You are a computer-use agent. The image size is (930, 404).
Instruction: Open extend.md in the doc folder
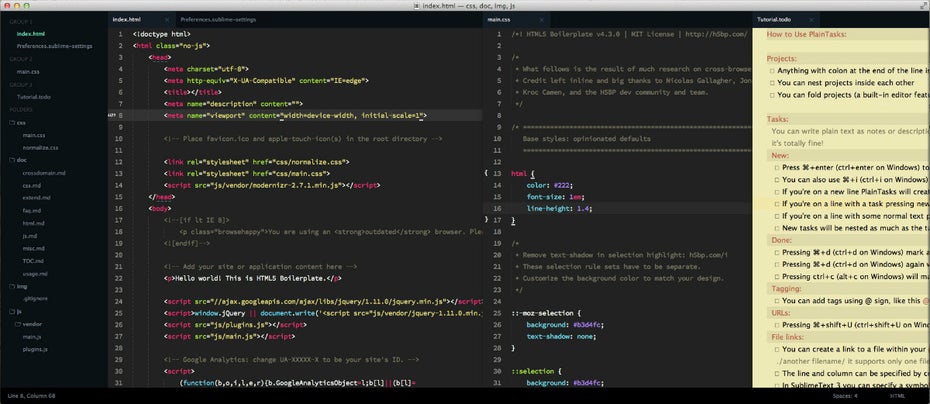pos(34,198)
